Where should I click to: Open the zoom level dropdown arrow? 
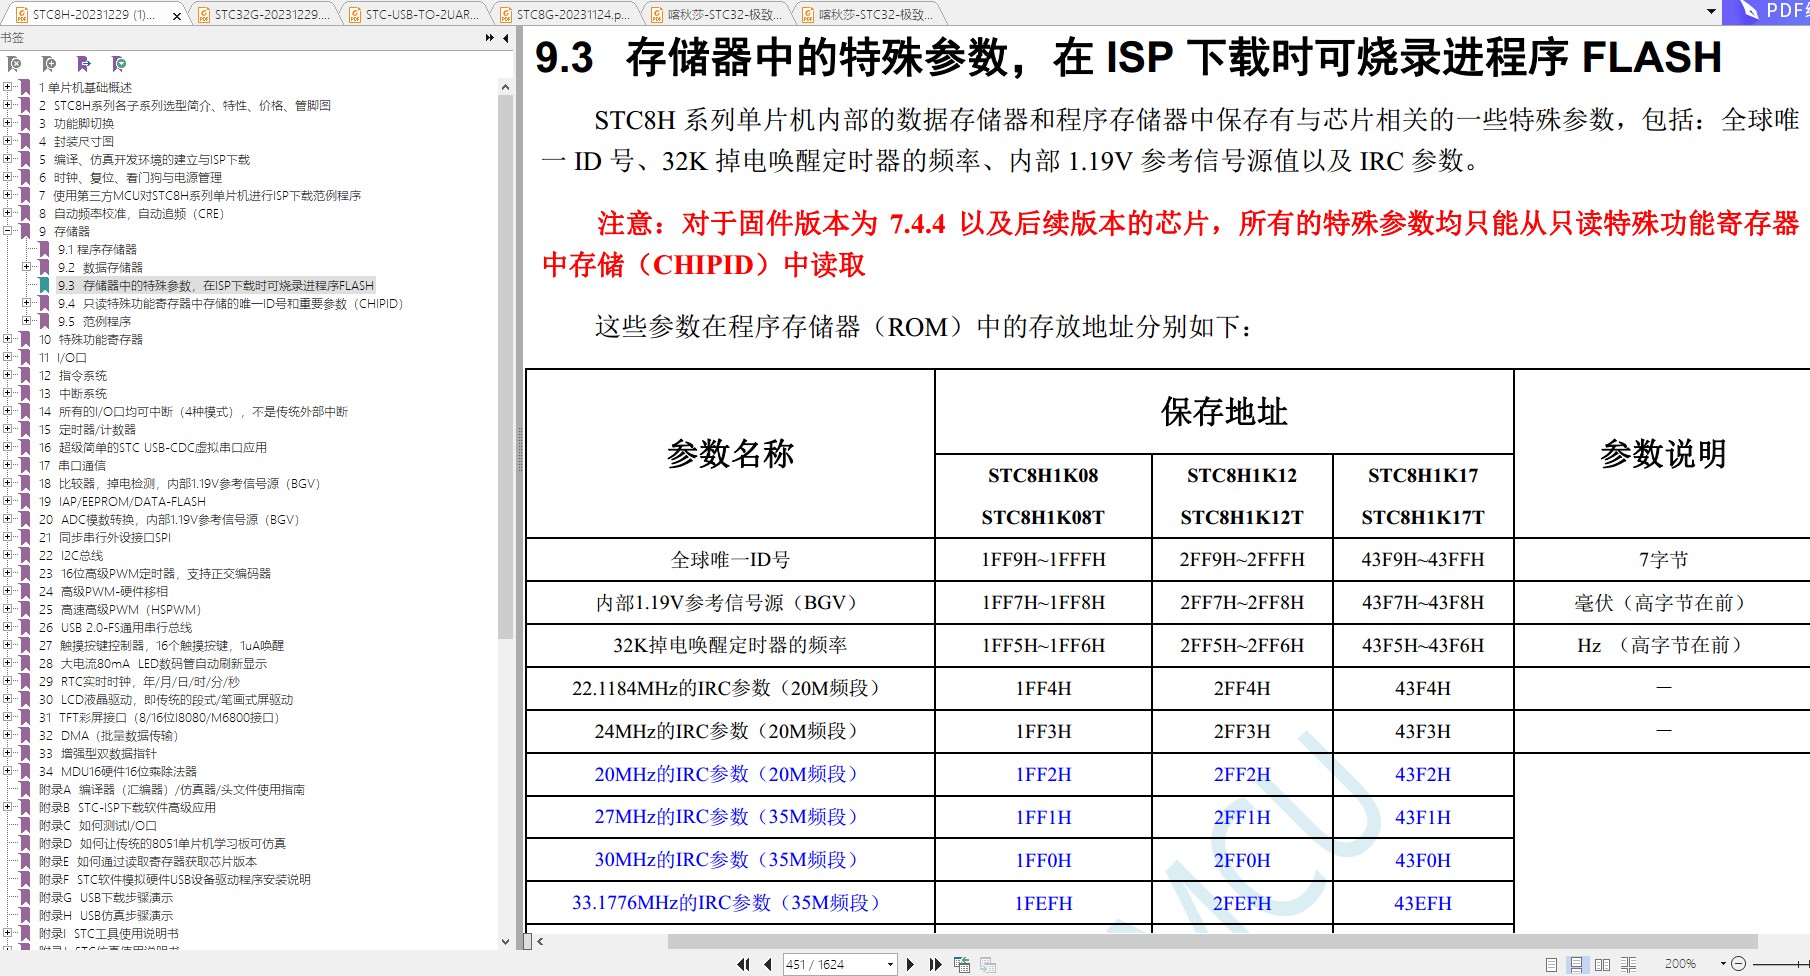coord(1722,964)
